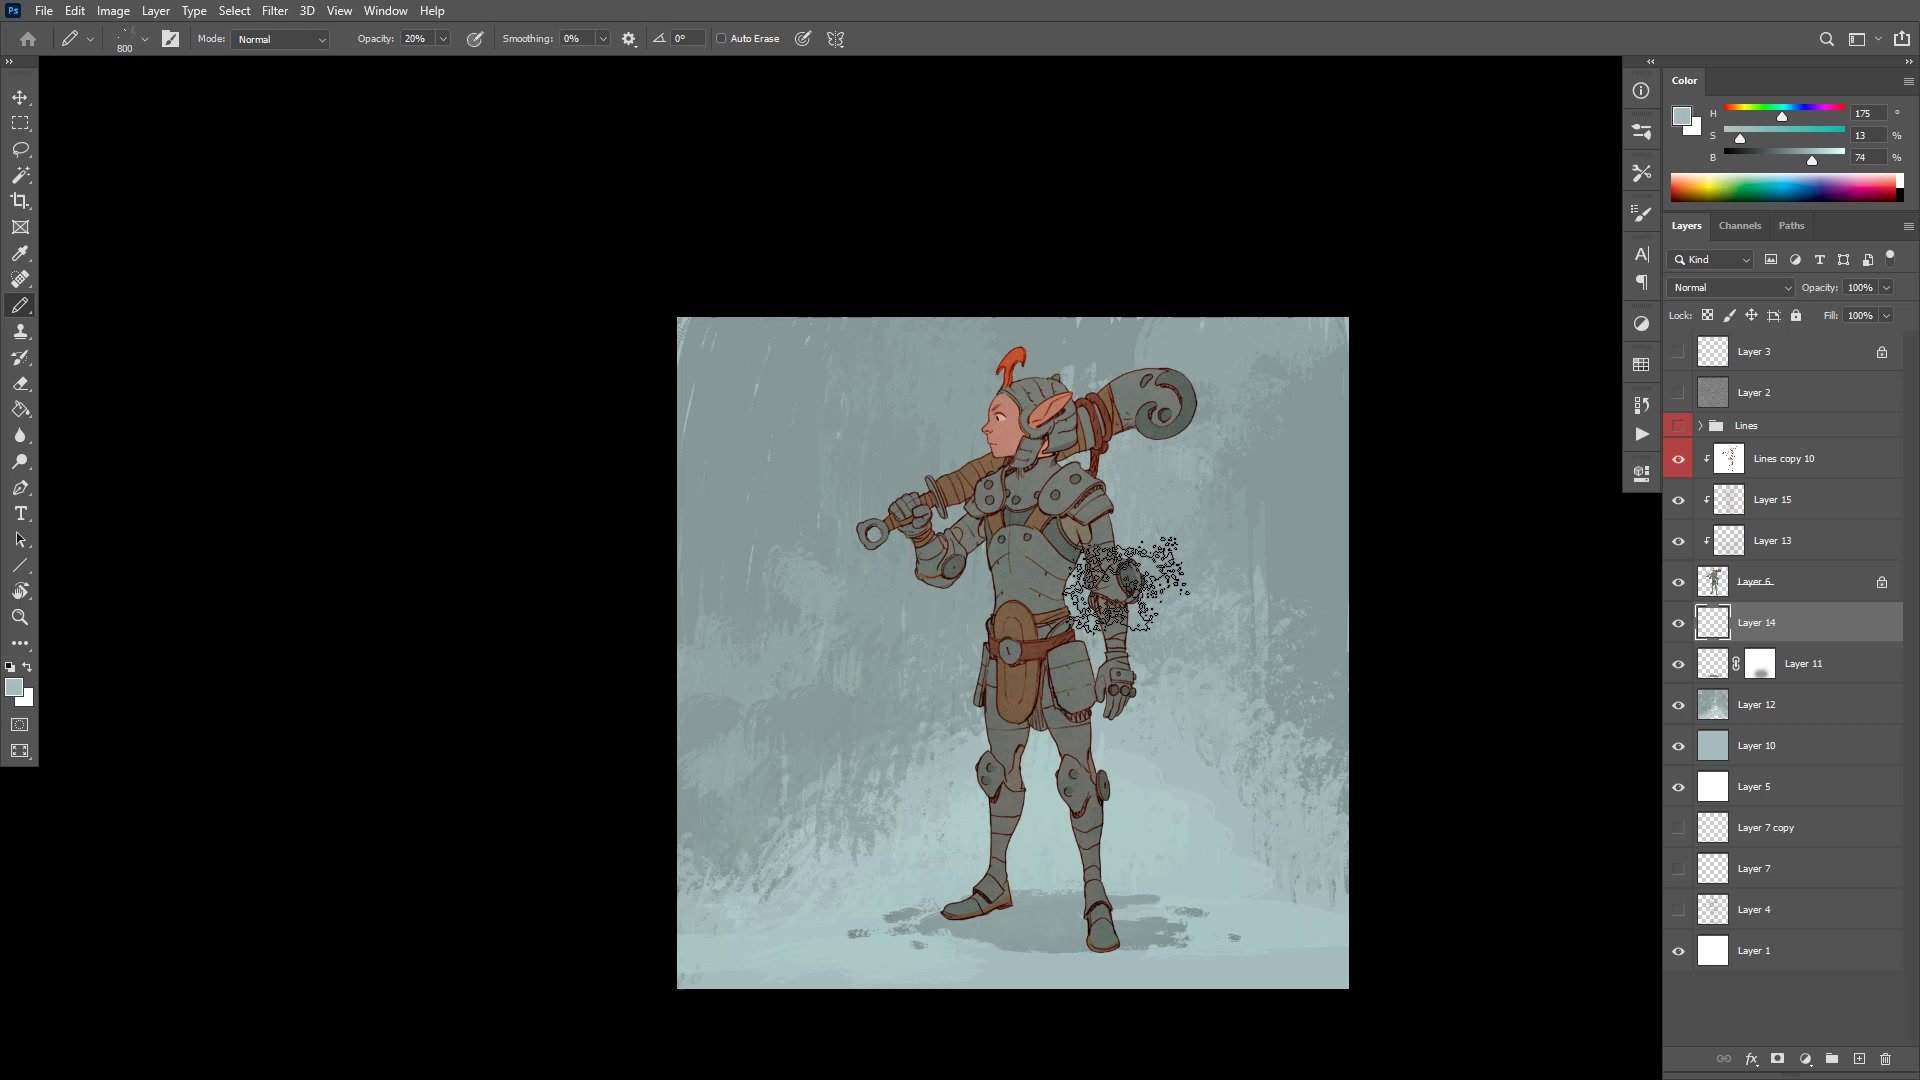Create a new group using the folder icon
The height and width of the screenshot is (1080, 1920).
[1831, 1059]
